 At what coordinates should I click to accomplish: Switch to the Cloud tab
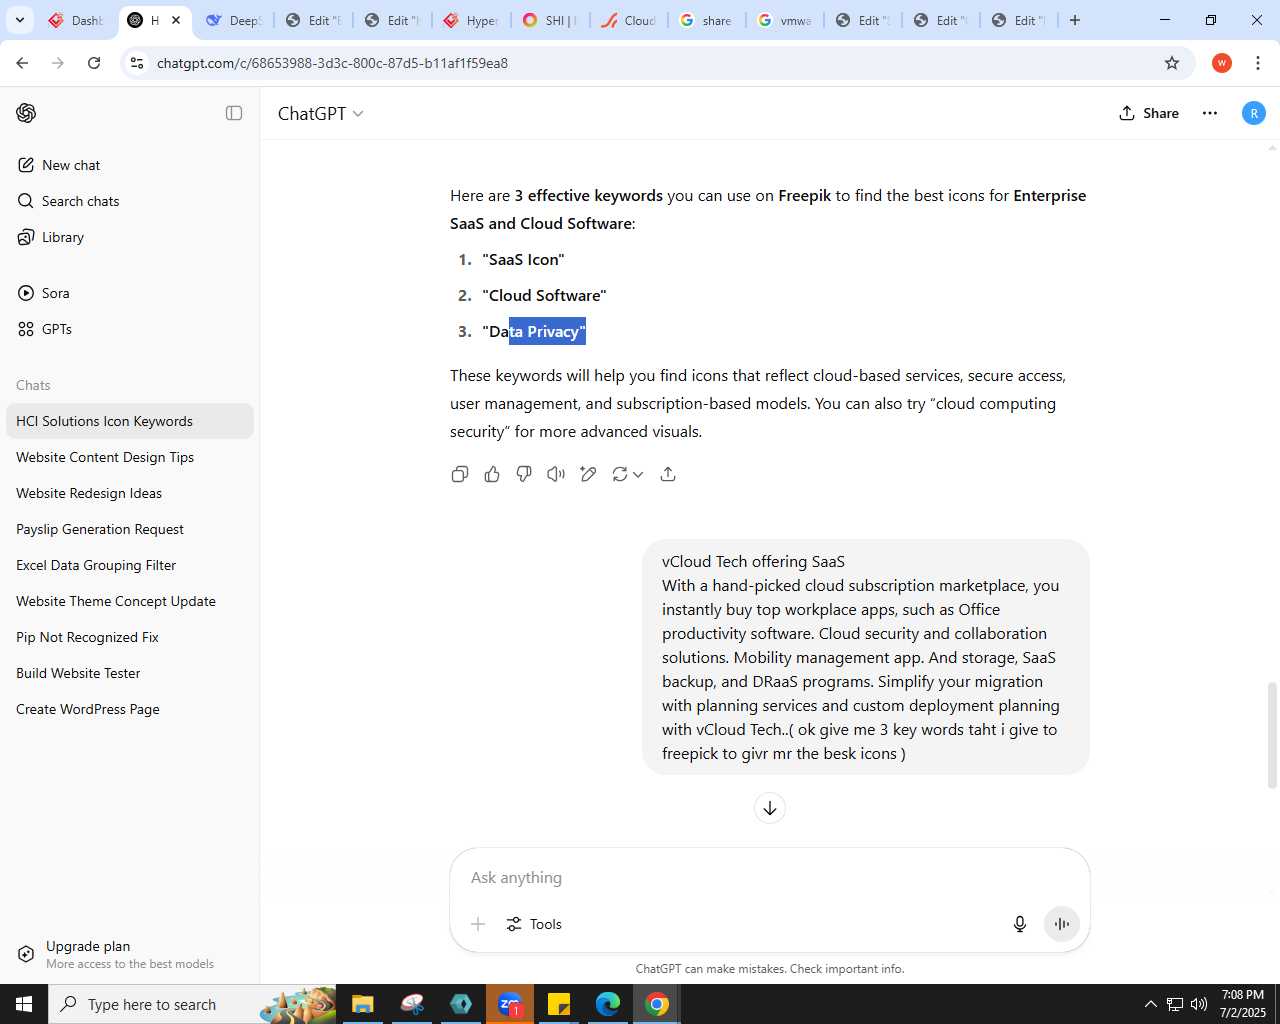tap(629, 20)
